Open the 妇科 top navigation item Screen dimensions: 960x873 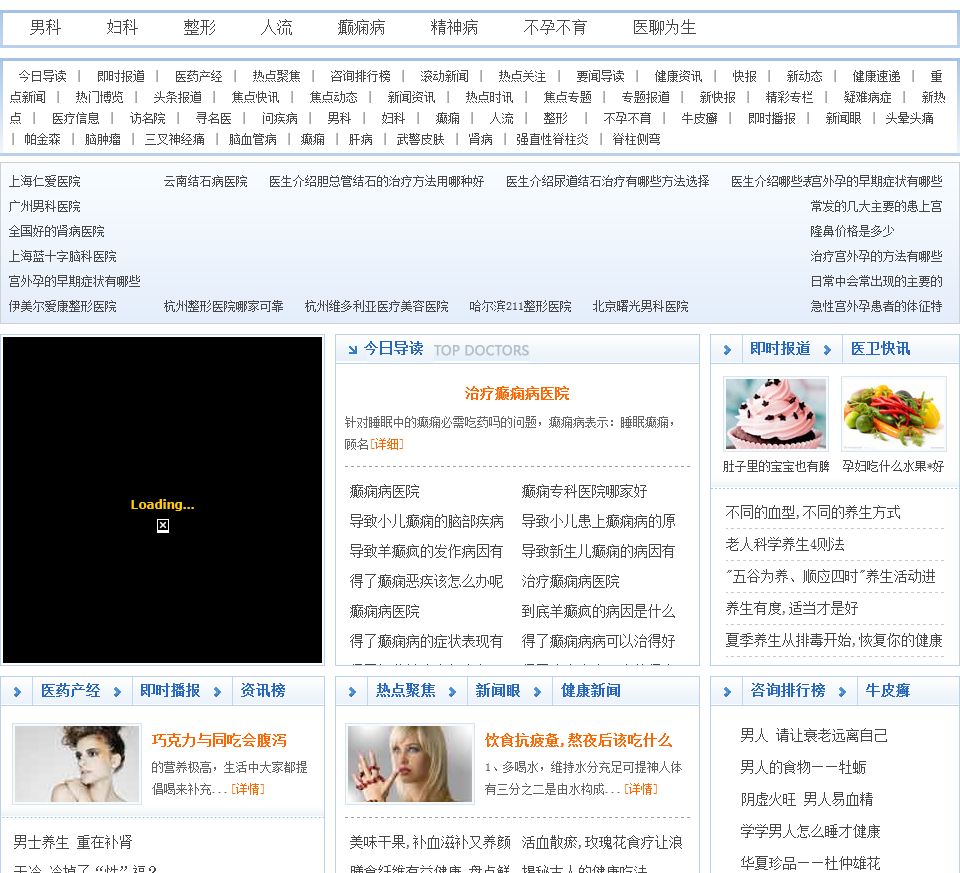click(x=122, y=28)
